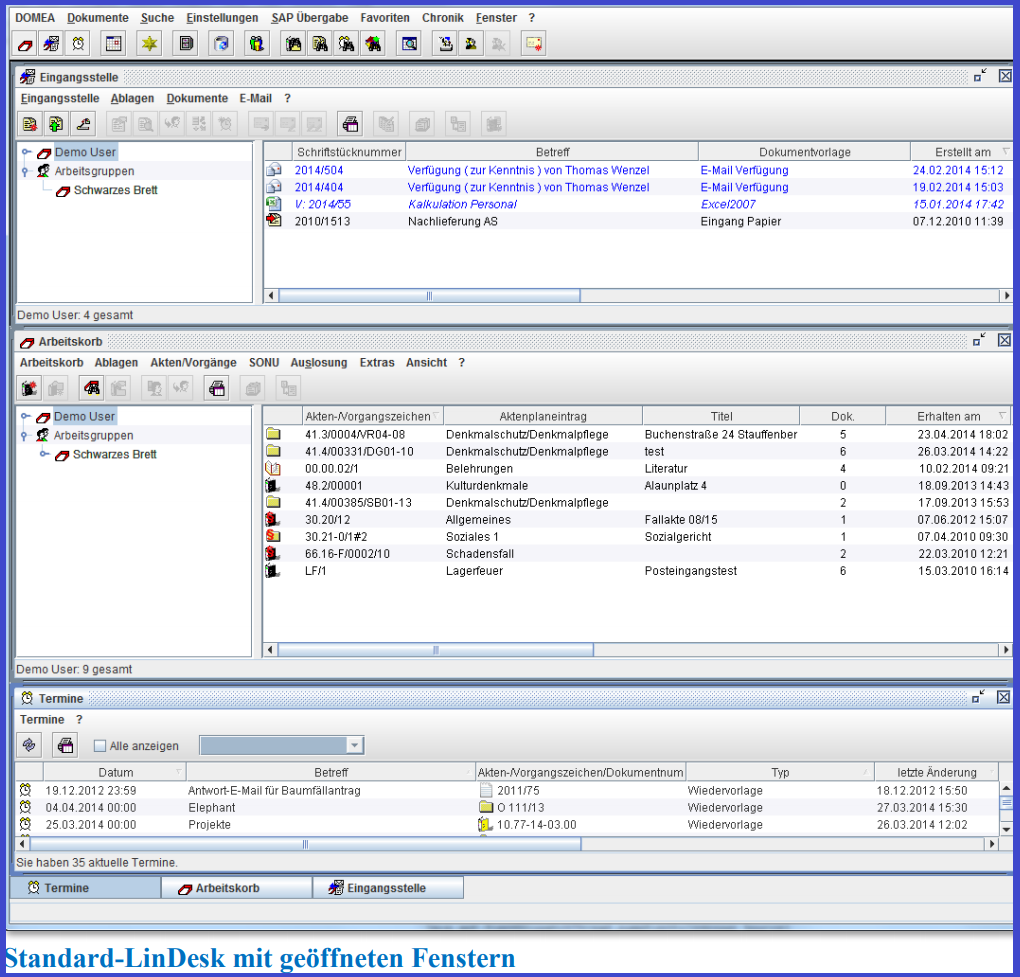Open the dropdown next to 'Alle anzeigen'
This screenshot has width=1020, height=977.
pyautogui.click(x=354, y=745)
